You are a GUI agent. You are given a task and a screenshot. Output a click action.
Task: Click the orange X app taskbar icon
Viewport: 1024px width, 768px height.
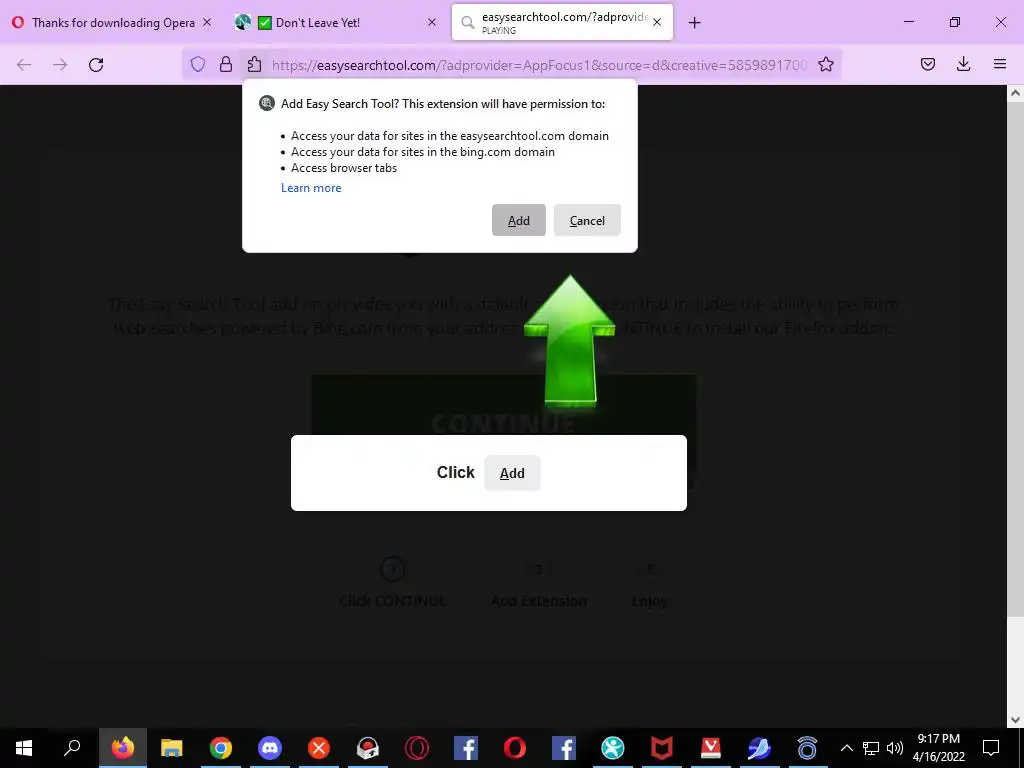(319, 748)
